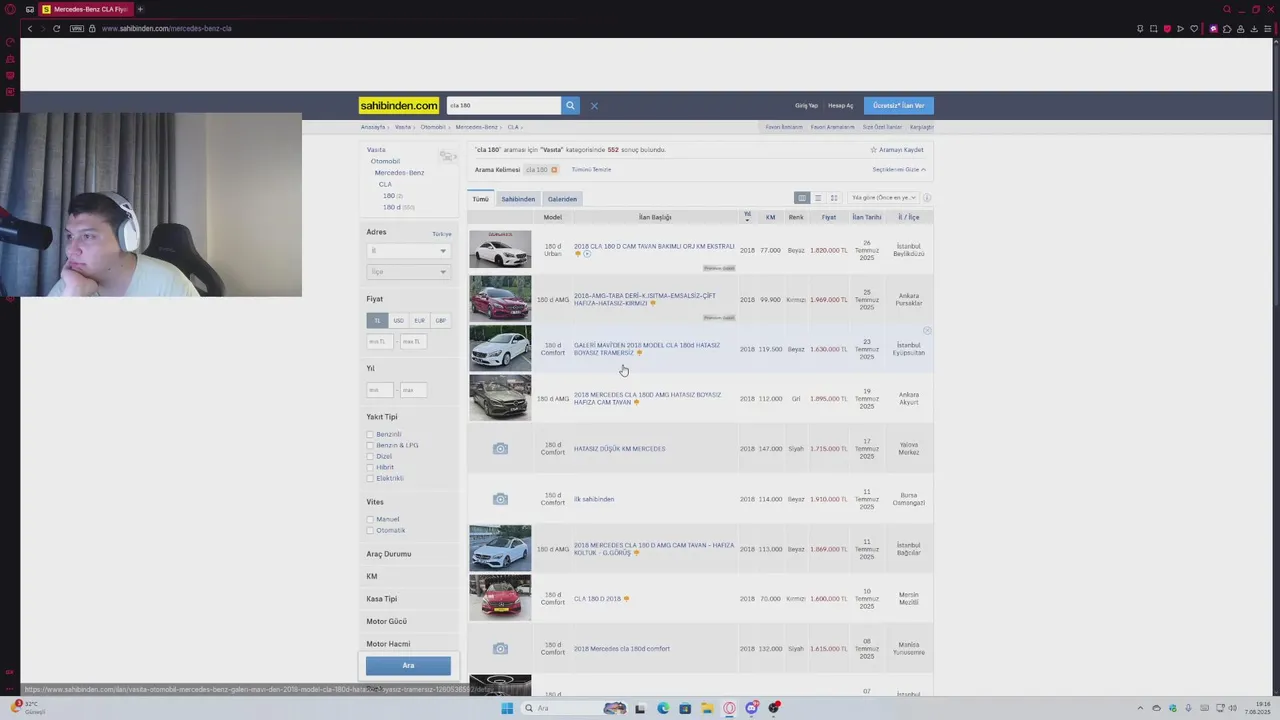Check the Otomatik transmission checkbox
1280x720 pixels.
[370, 531]
